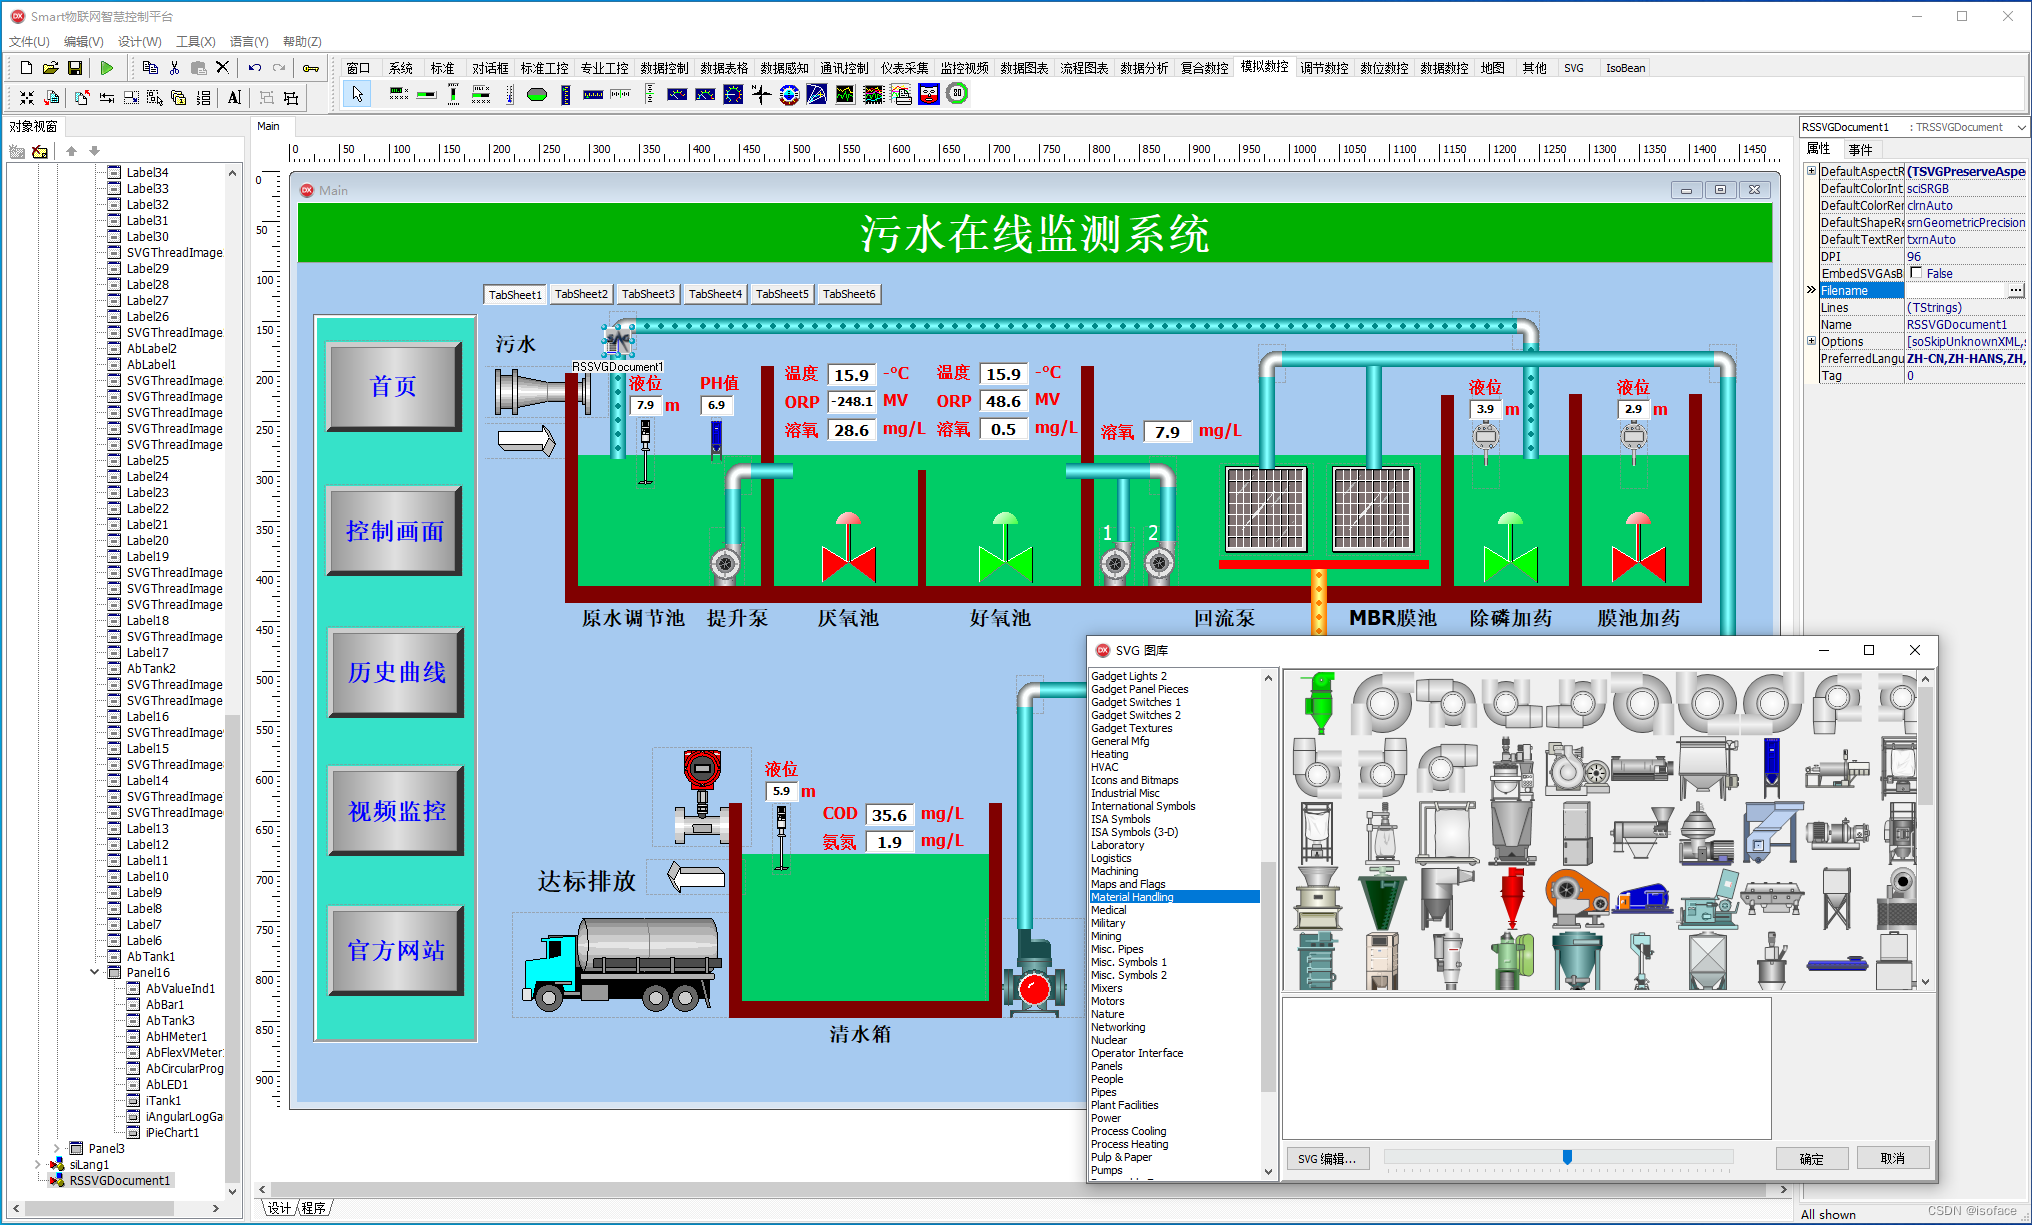Open the 文件(U) menu
Viewport: 2032px width, 1225px height.
(x=29, y=42)
